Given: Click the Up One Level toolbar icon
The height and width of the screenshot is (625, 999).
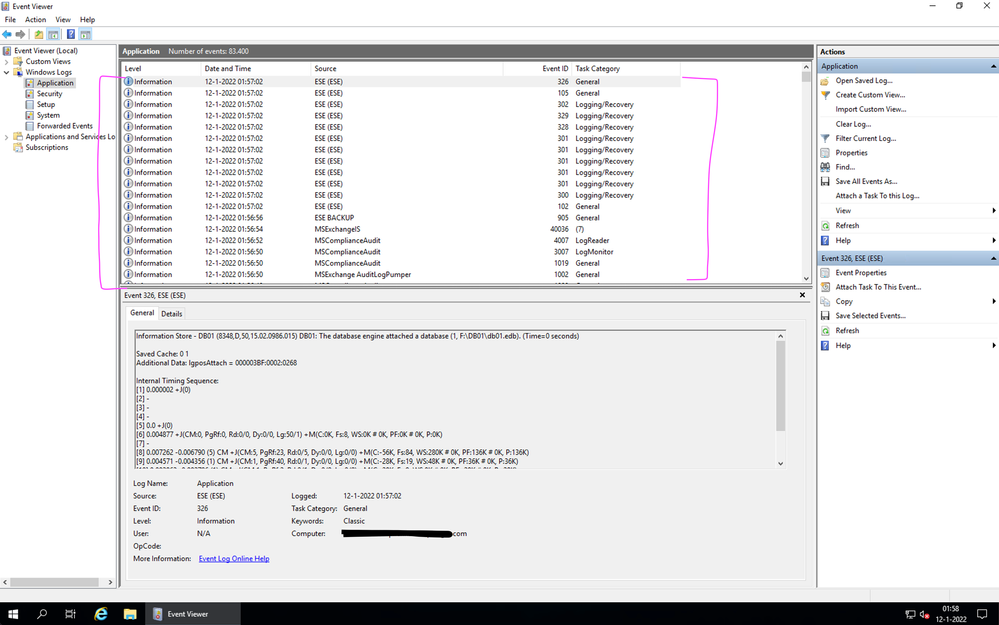Looking at the screenshot, I should click(x=39, y=34).
